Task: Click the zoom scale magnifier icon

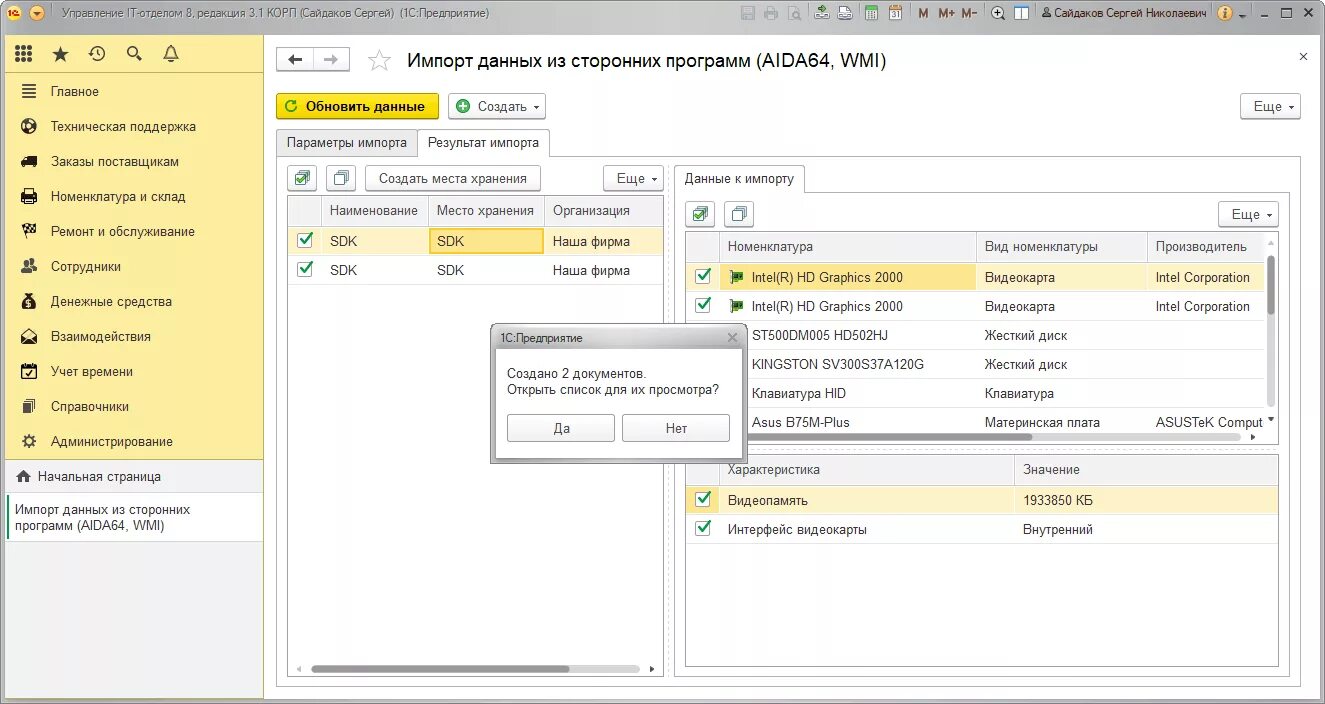Action: [998, 13]
